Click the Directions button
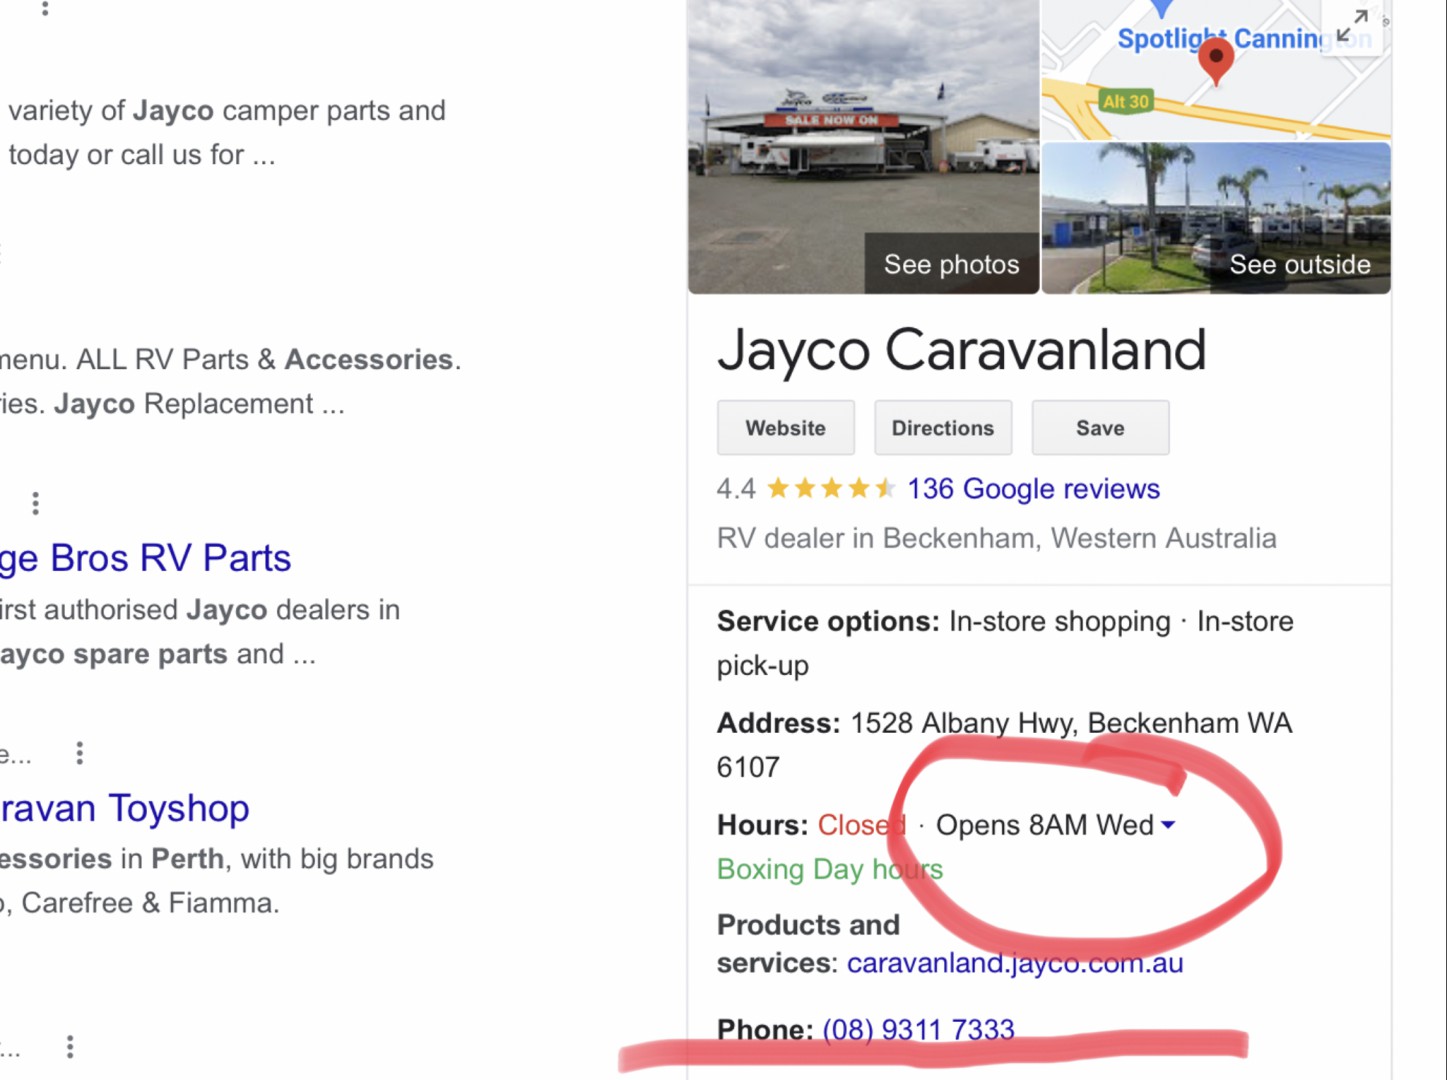This screenshot has width=1447, height=1080. coord(943,428)
